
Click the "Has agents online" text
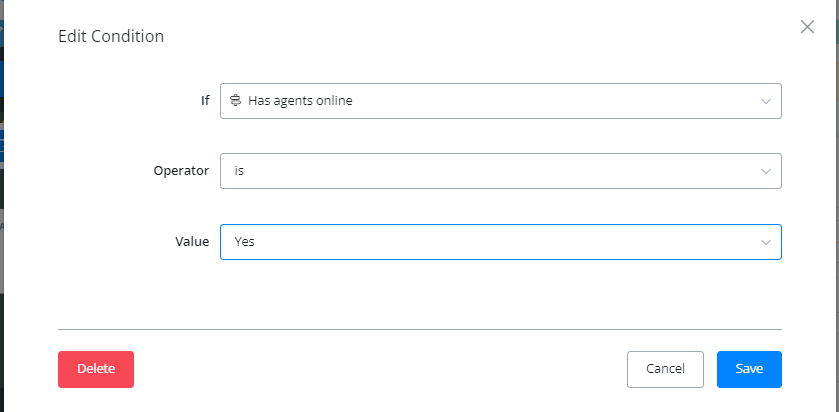[300, 101]
